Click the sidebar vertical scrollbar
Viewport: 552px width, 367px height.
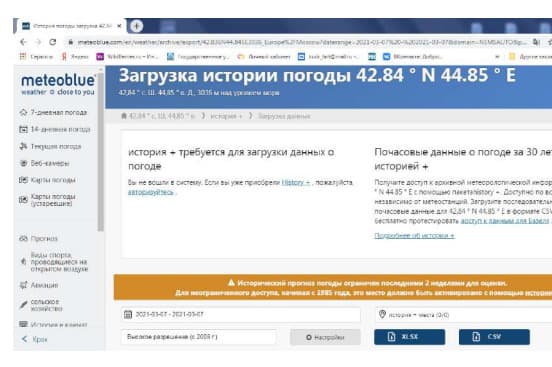101,151
